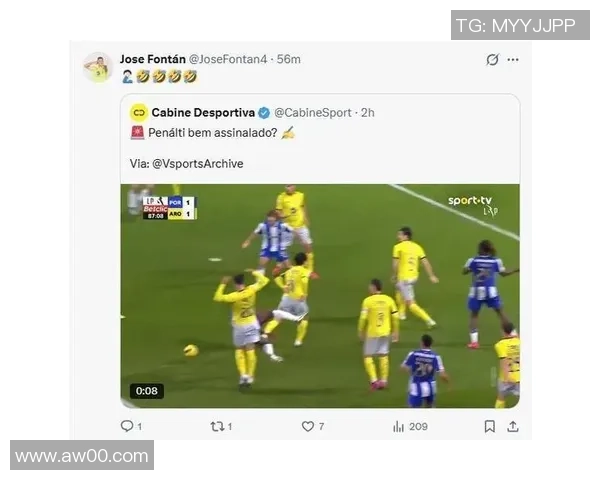Play the football penalty video
The width and height of the screenshot is (600, 480).
pyautogui.click(x=320, y=295)
